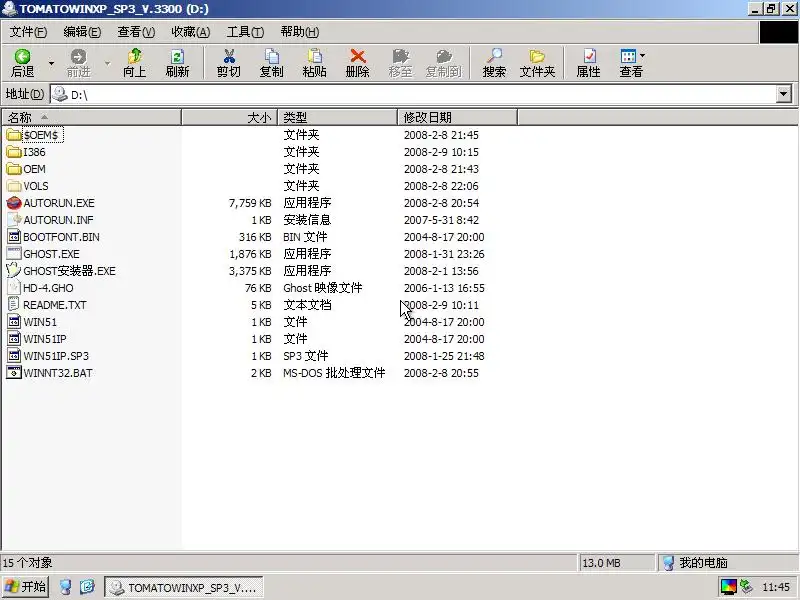Toggle the Folders (文件夹) pane button
Viewport: 800px width, 600px height.
pyautogui.click(x=537, y=63)
